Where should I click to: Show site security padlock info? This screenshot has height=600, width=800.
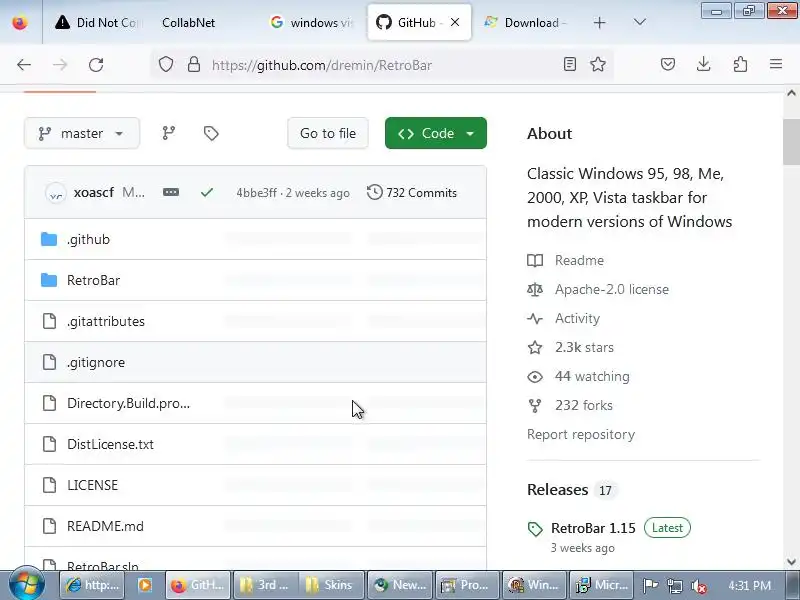pyautogui.click(x=194, y=65)
